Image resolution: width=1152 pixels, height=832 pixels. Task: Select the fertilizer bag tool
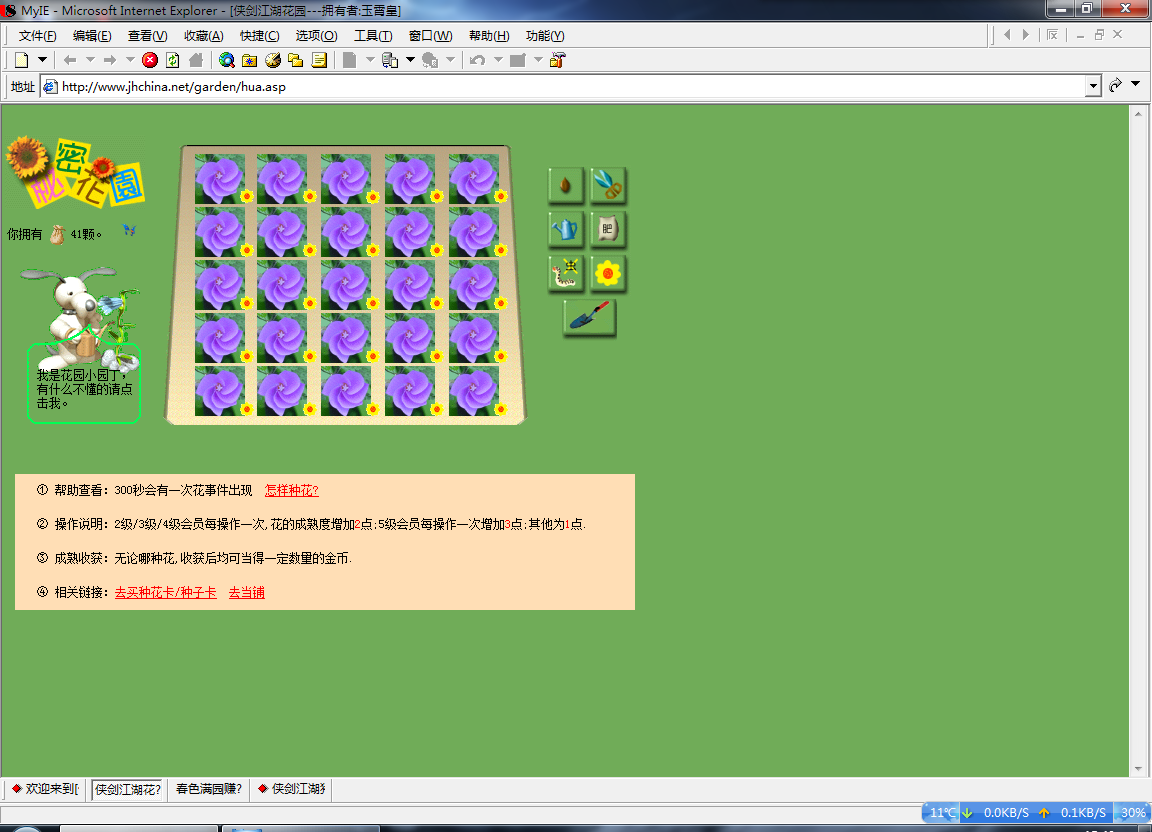pos(608,229)
